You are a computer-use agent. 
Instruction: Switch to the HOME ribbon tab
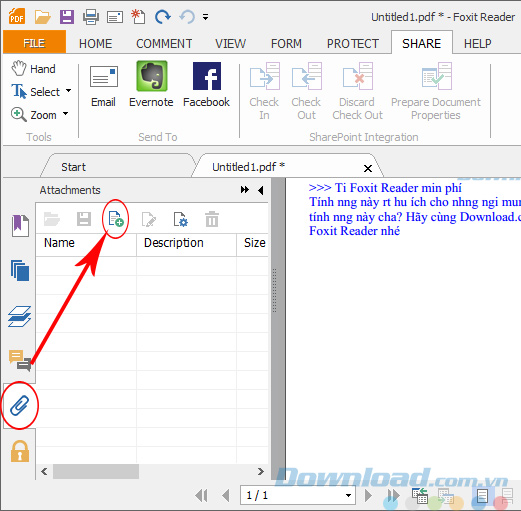pyautogui.click(x=95, y=43)
